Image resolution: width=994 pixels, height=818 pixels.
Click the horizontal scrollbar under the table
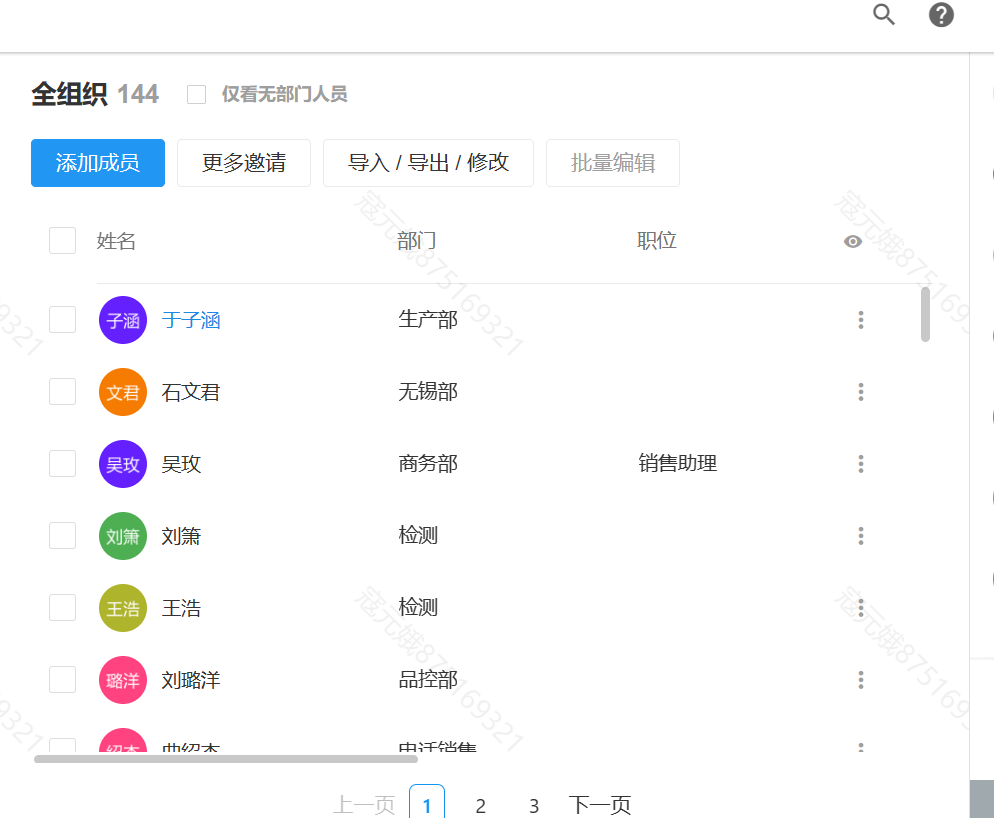click(225, 759)
